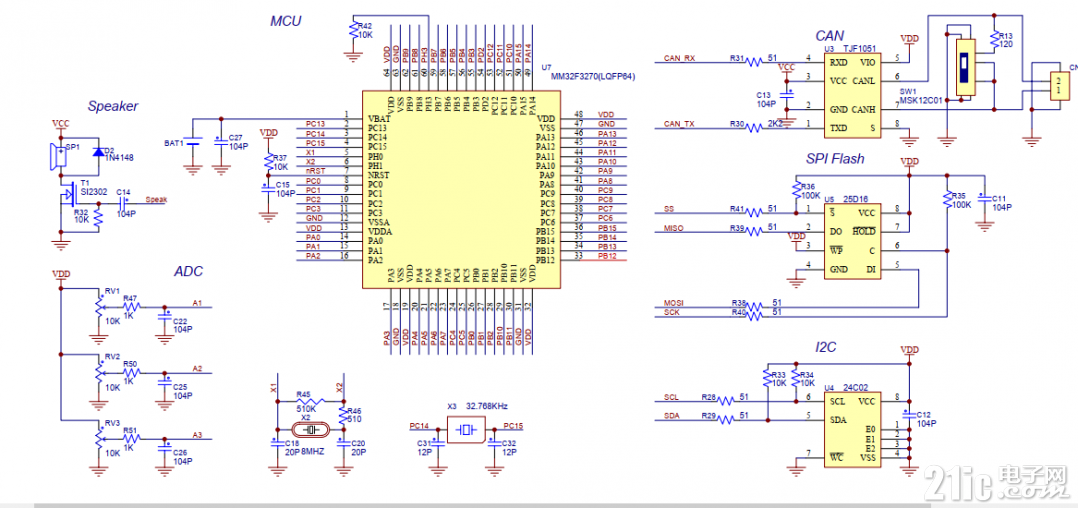Viewport: 1078px width, 508px height.
Task: Click the CAN_TX net label
Action: pyautogui.click(x=679, y=124)
